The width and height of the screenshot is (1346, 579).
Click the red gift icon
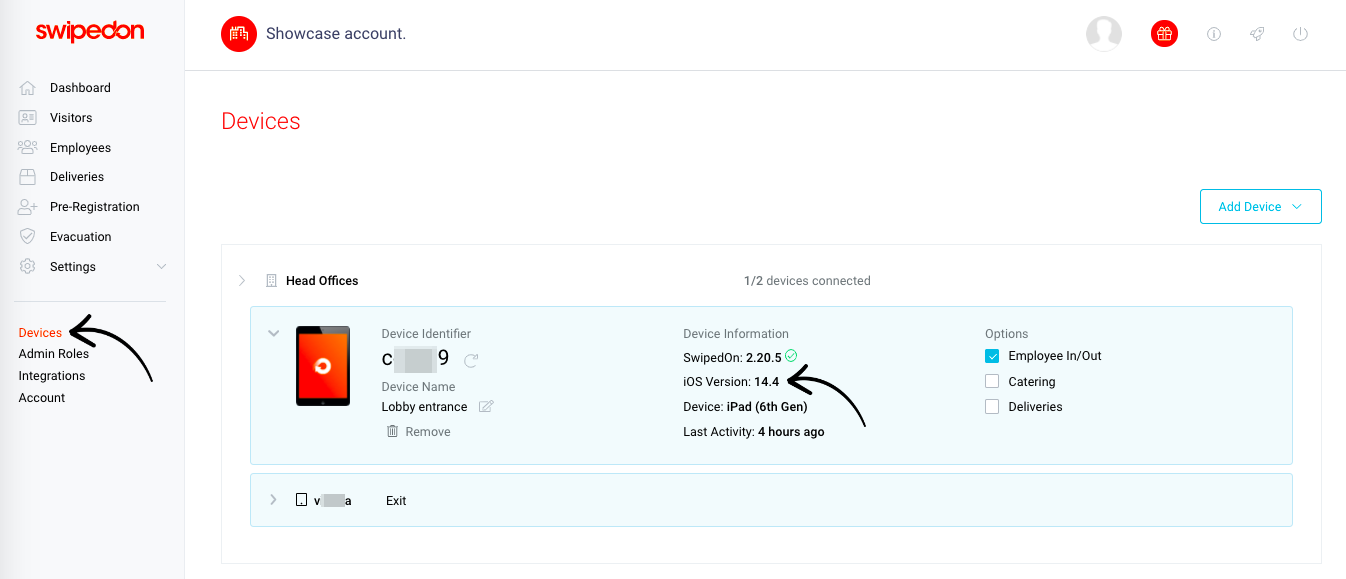pyautogui.click(x=1164, y=34)
